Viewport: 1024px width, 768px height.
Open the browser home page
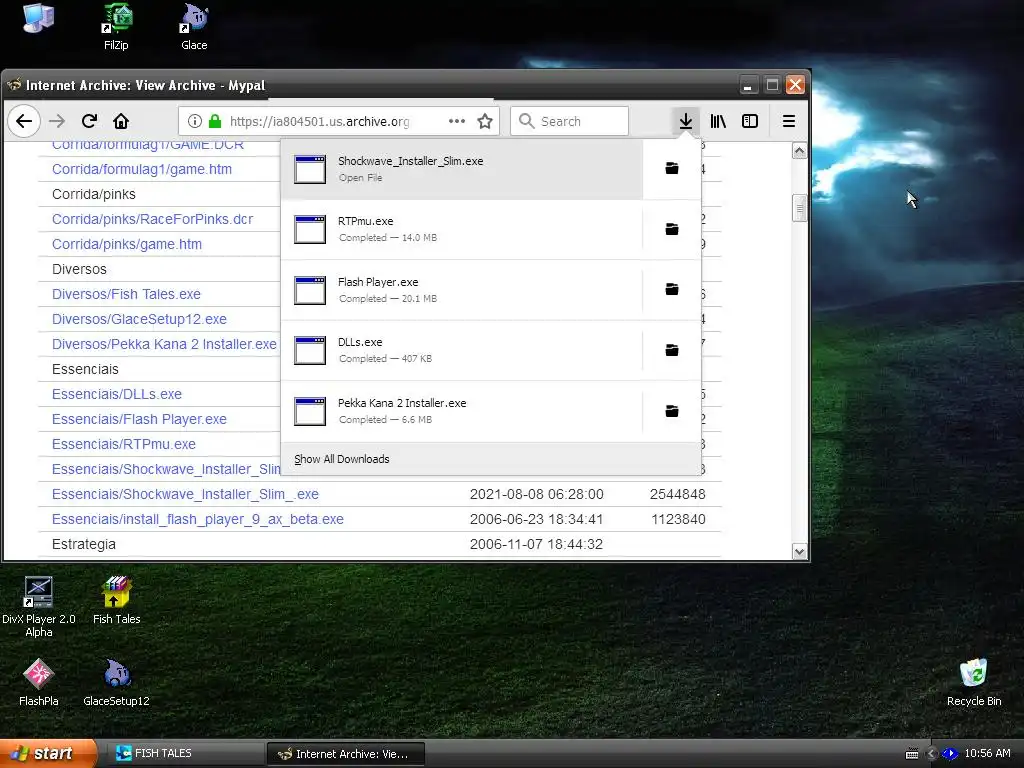pos(121,121)
